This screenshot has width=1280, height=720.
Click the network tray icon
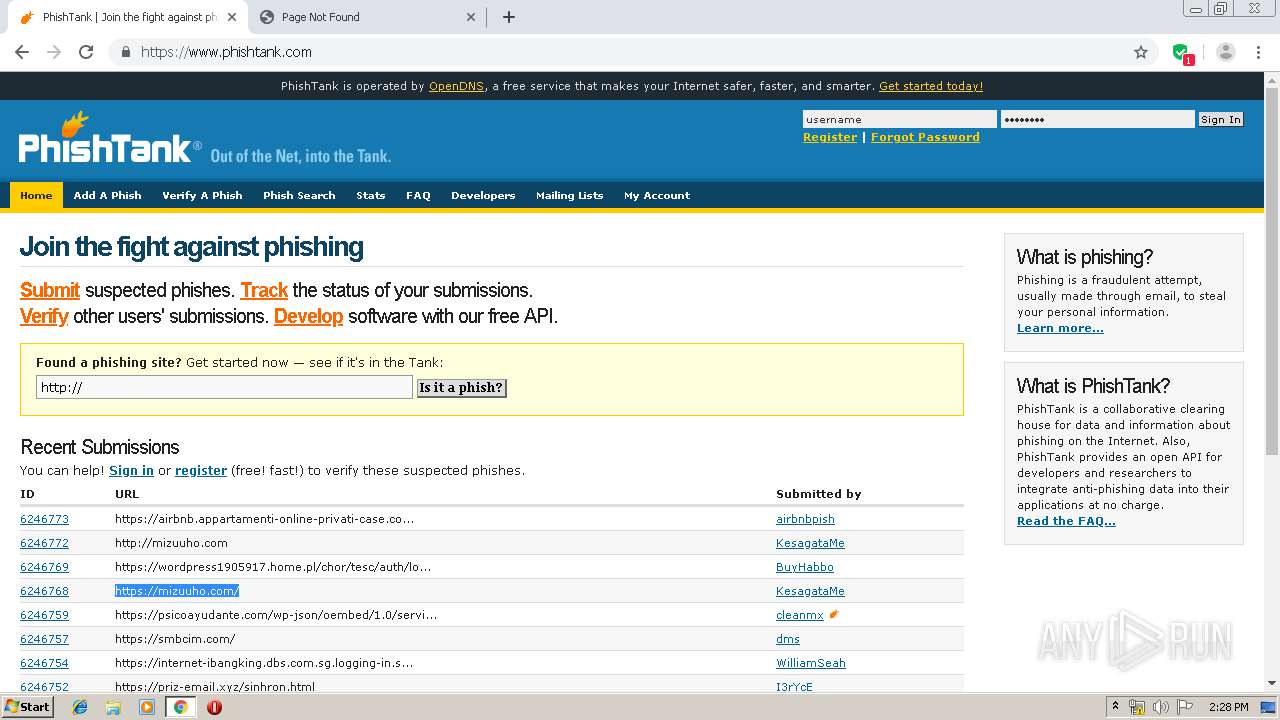1137,707
